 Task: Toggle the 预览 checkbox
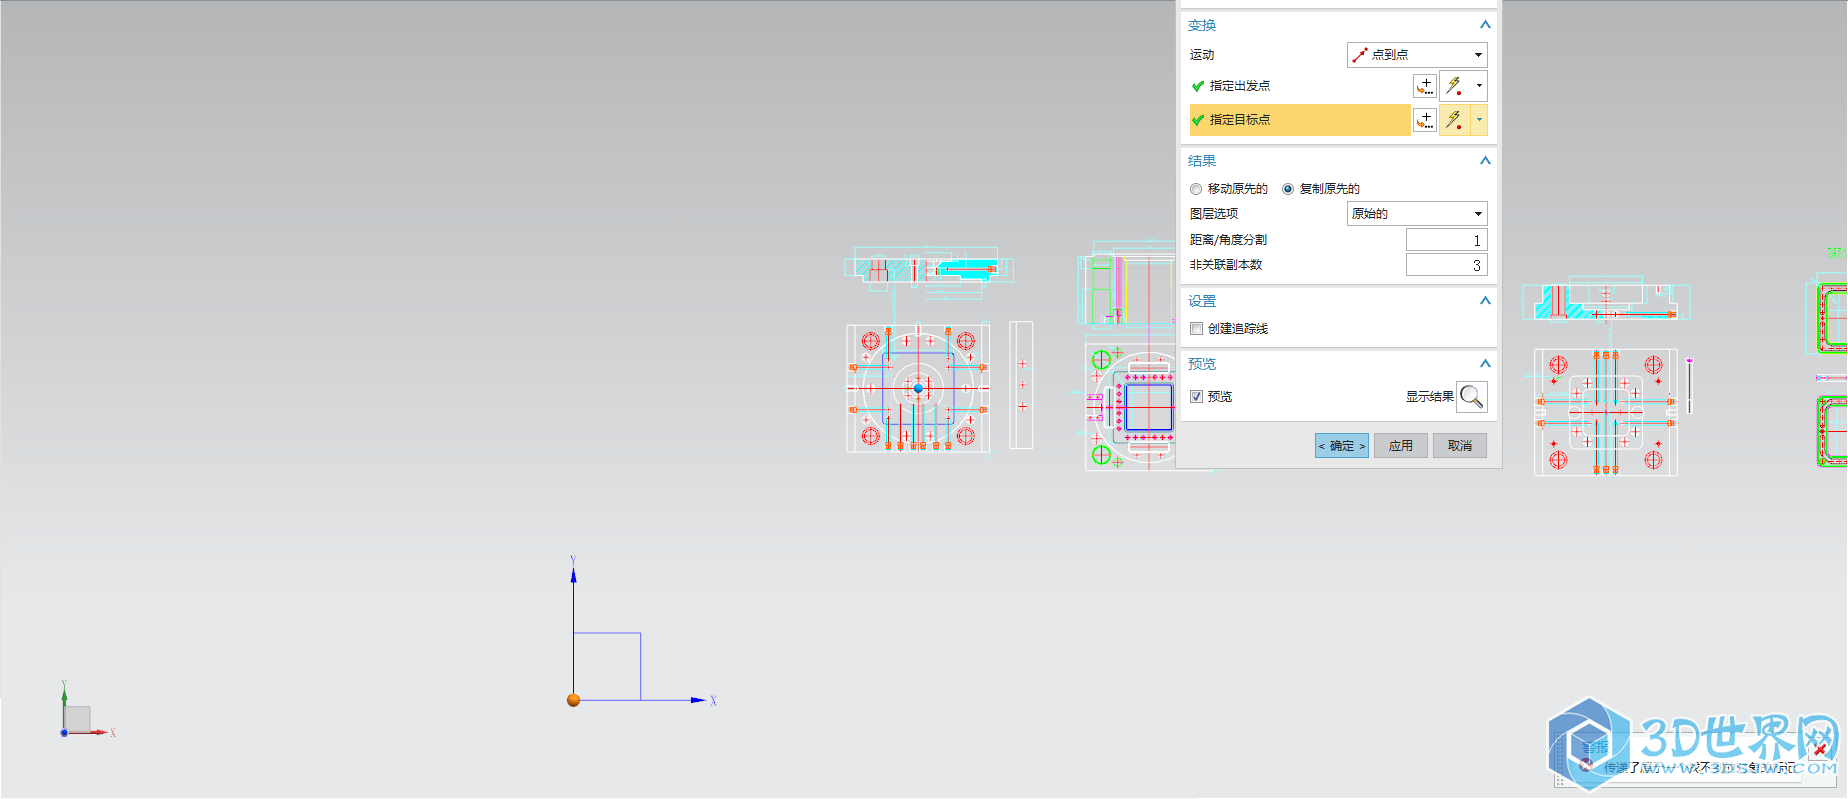1196,397
